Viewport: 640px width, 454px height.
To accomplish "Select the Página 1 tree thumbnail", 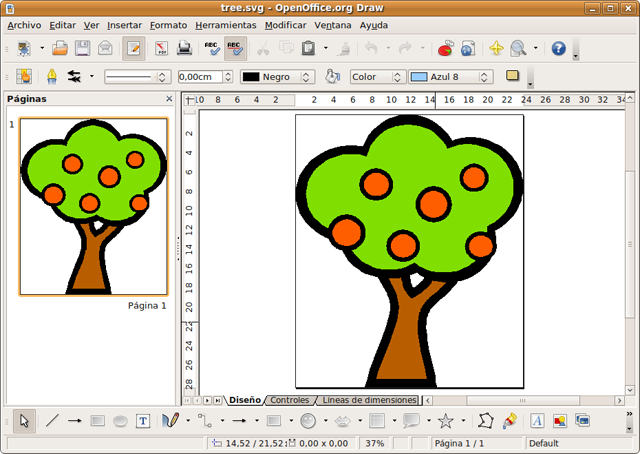I will [93, 207].
